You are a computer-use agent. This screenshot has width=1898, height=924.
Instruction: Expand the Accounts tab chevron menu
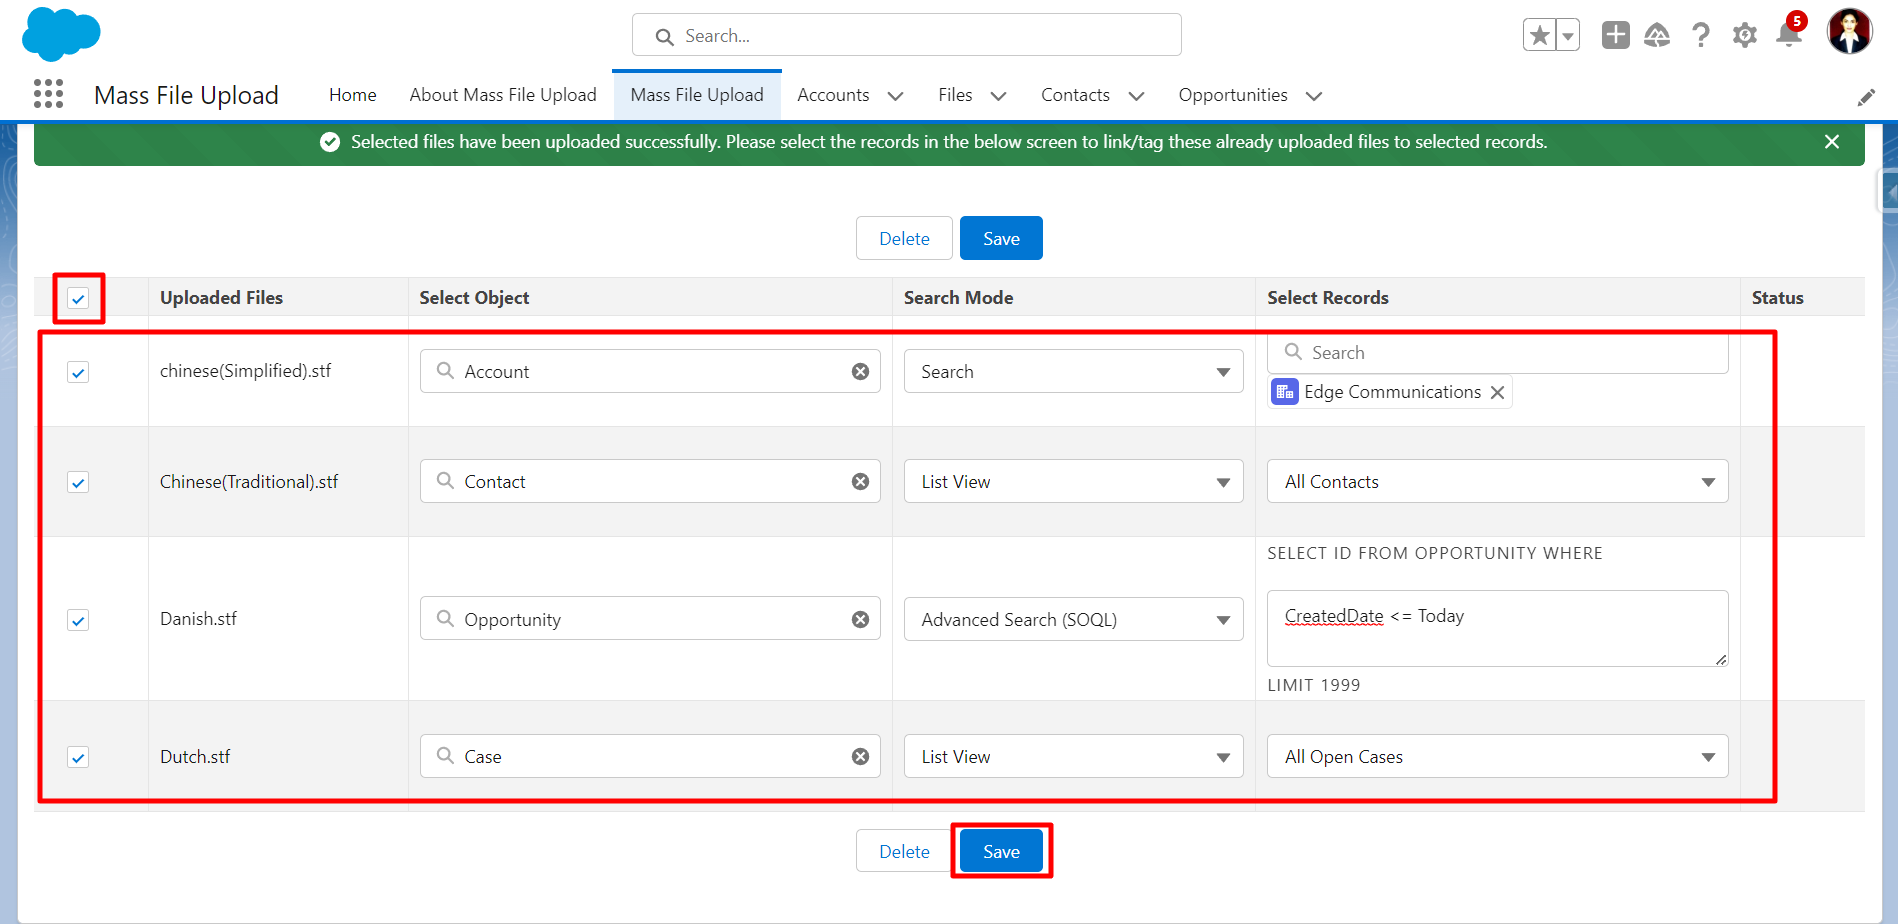[x=896, y=96]
